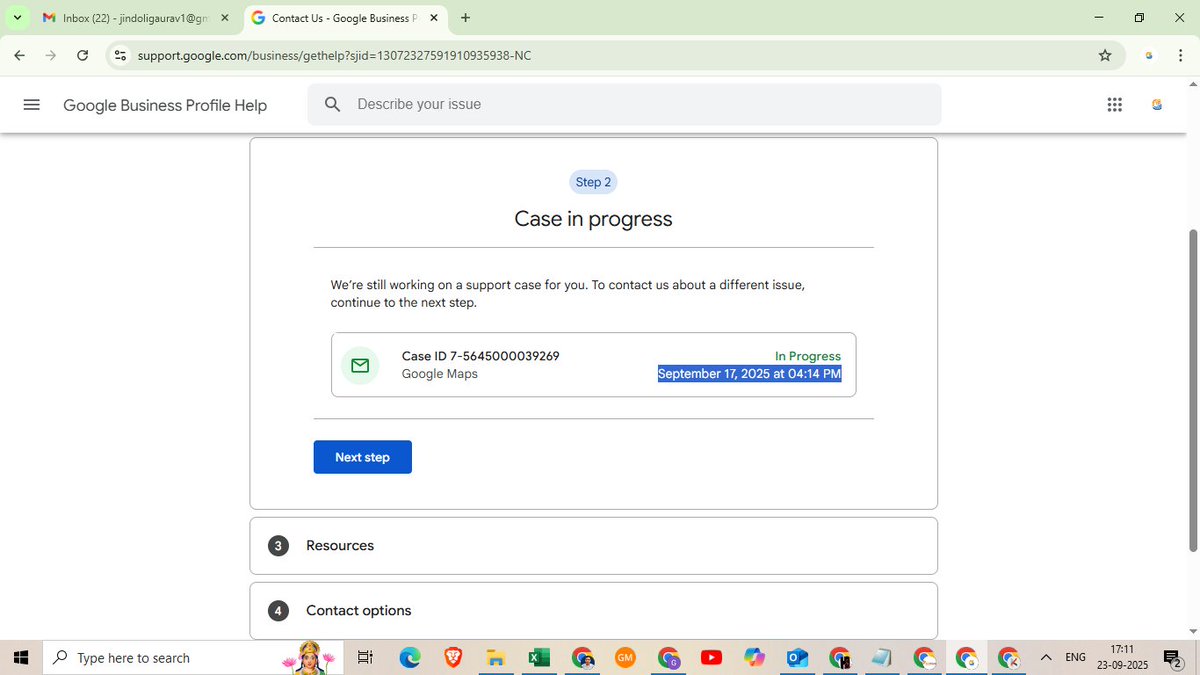Image resolution: width=1200 pixels, height=675 pixels.
Task: Focus the "Describe your issue" search field
Action: pos(624,104)
